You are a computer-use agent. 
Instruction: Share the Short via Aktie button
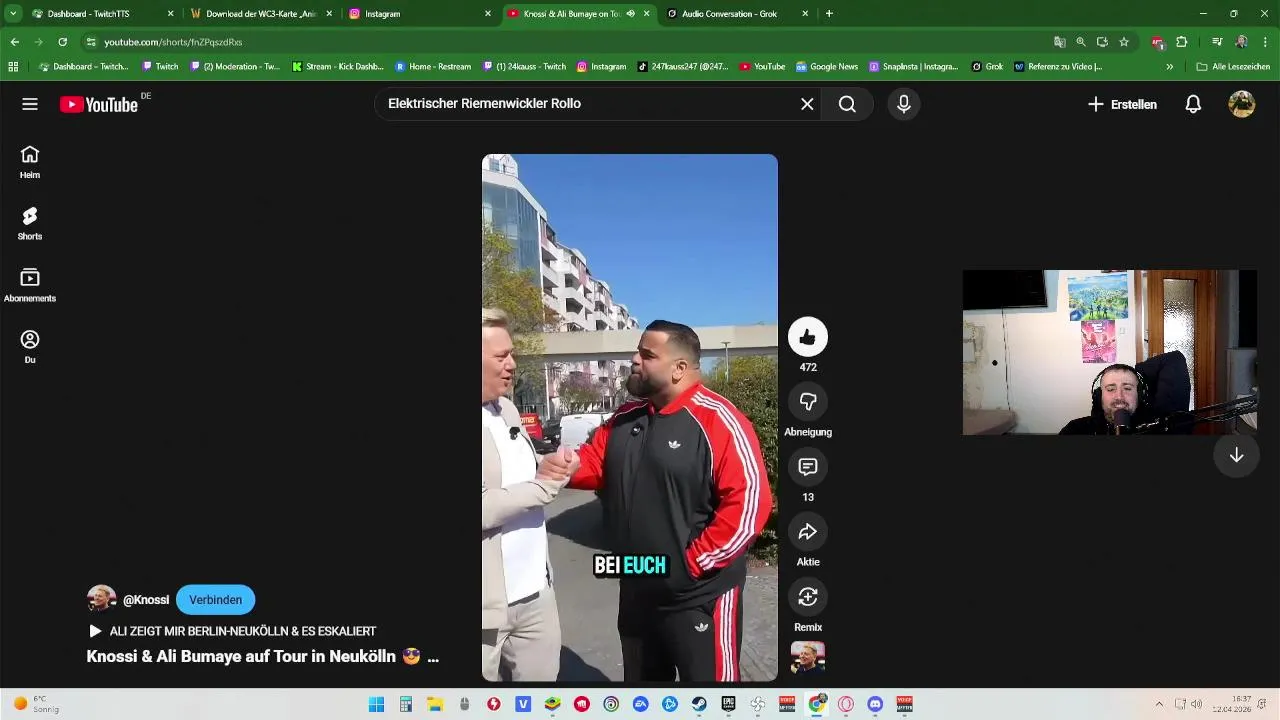point(808,532)
